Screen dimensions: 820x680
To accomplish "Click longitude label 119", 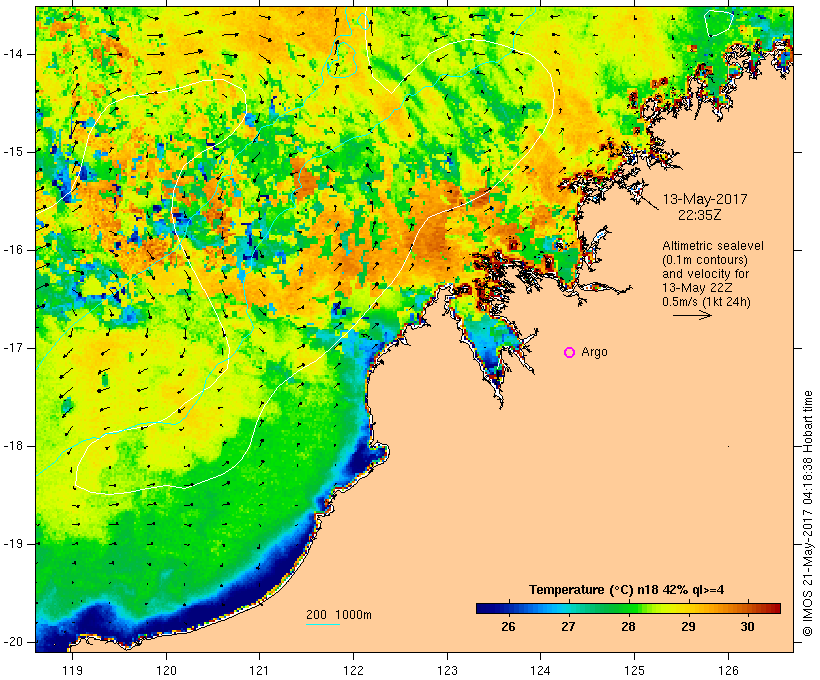I will tap(72, 670).
